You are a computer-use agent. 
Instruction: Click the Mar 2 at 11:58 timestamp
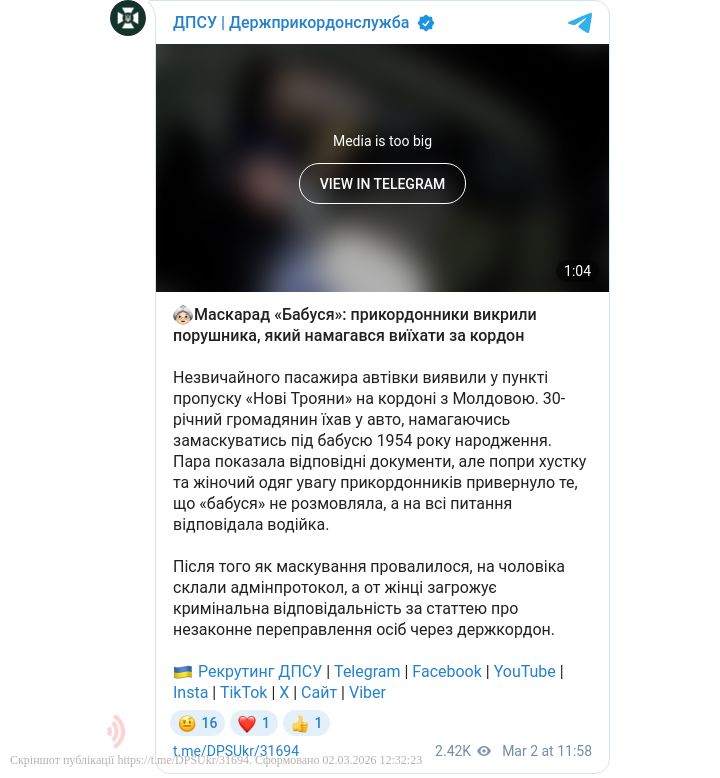547,751
